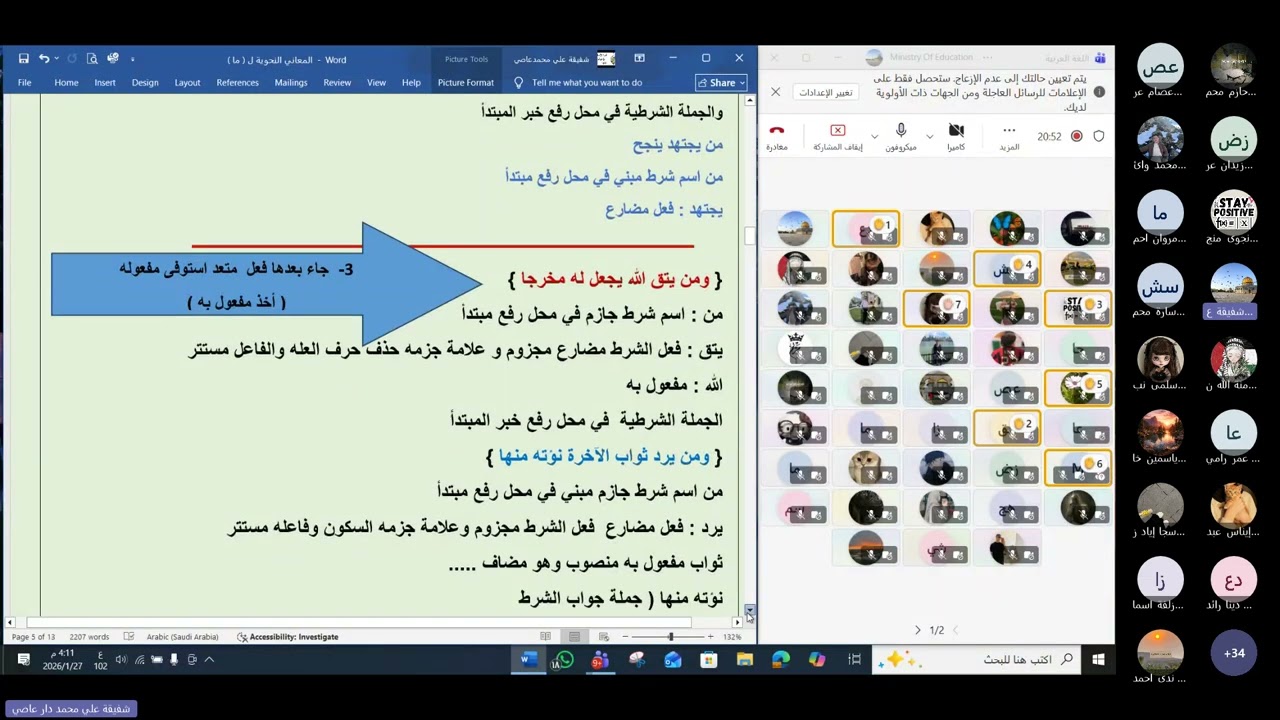Screen dimensions: 1280x720
Task: Open Windows Start menu
Action: pyautogui.click(x=1098, y=659)
